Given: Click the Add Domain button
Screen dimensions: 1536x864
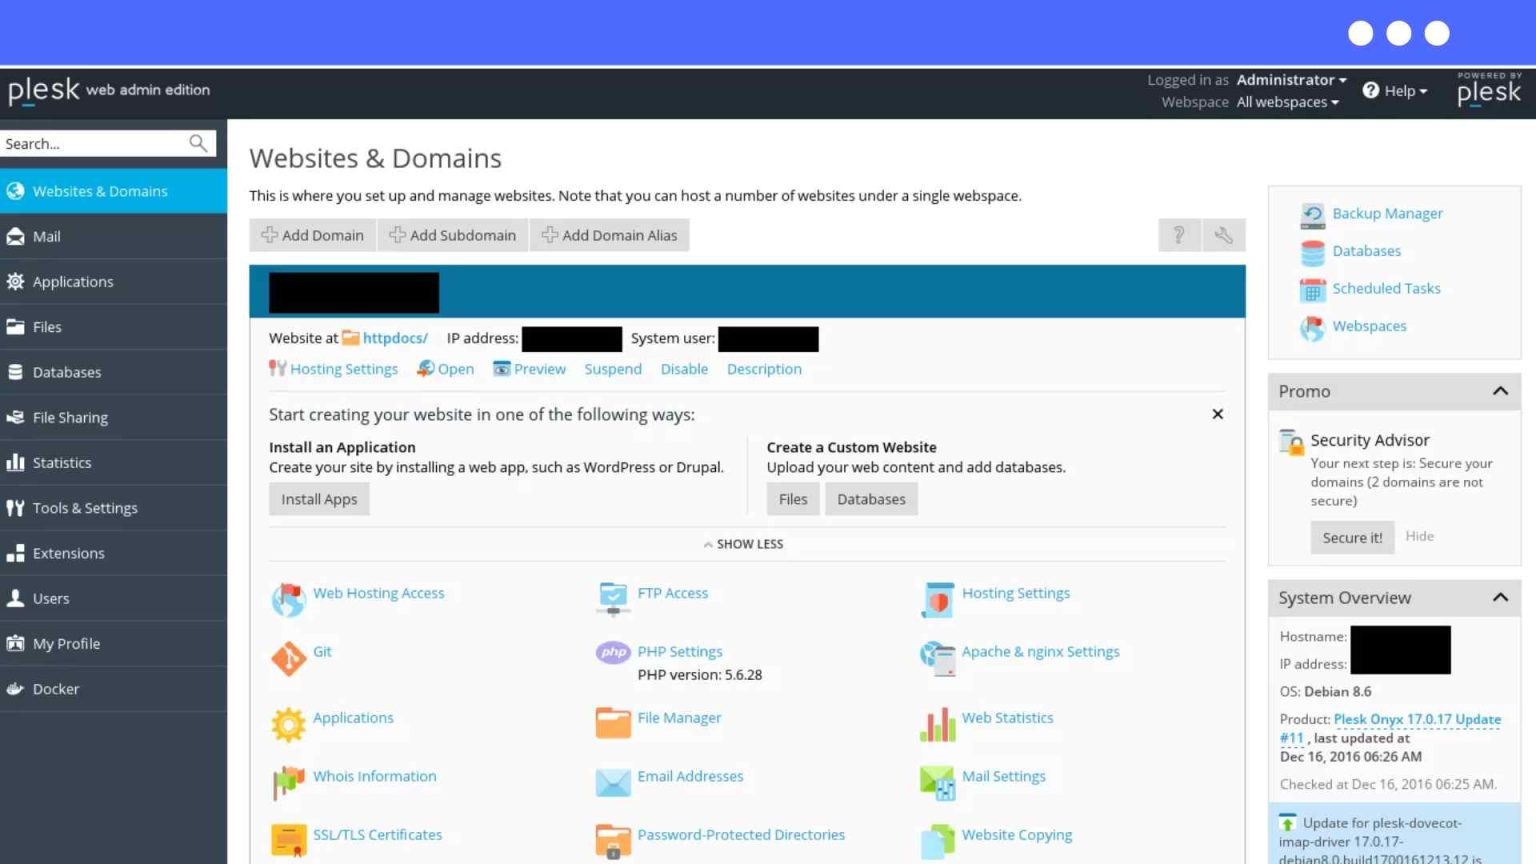Looking at the screenshot, I should (x=312, y=235).
